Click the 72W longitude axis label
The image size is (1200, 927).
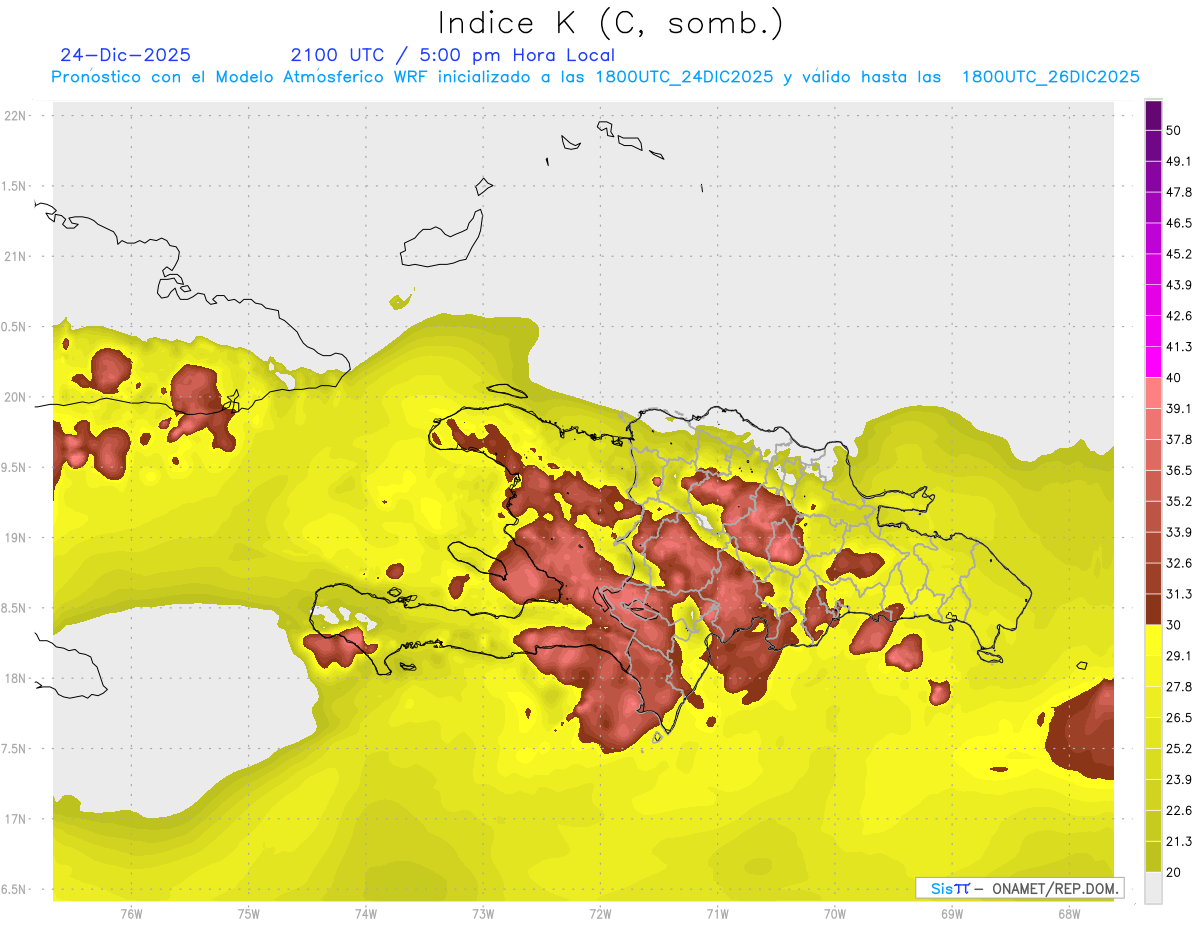tap(600, 913)
